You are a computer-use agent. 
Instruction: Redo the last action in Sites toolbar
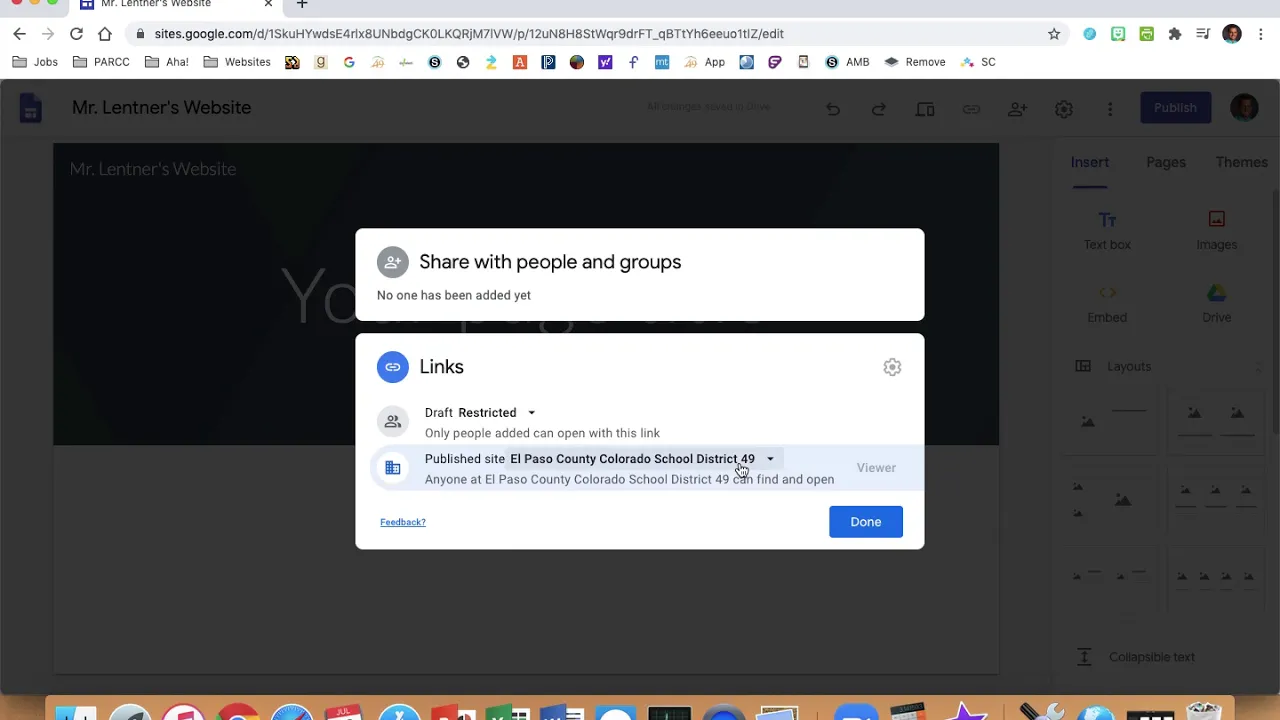pyautogui.click(x=879, y=109)
